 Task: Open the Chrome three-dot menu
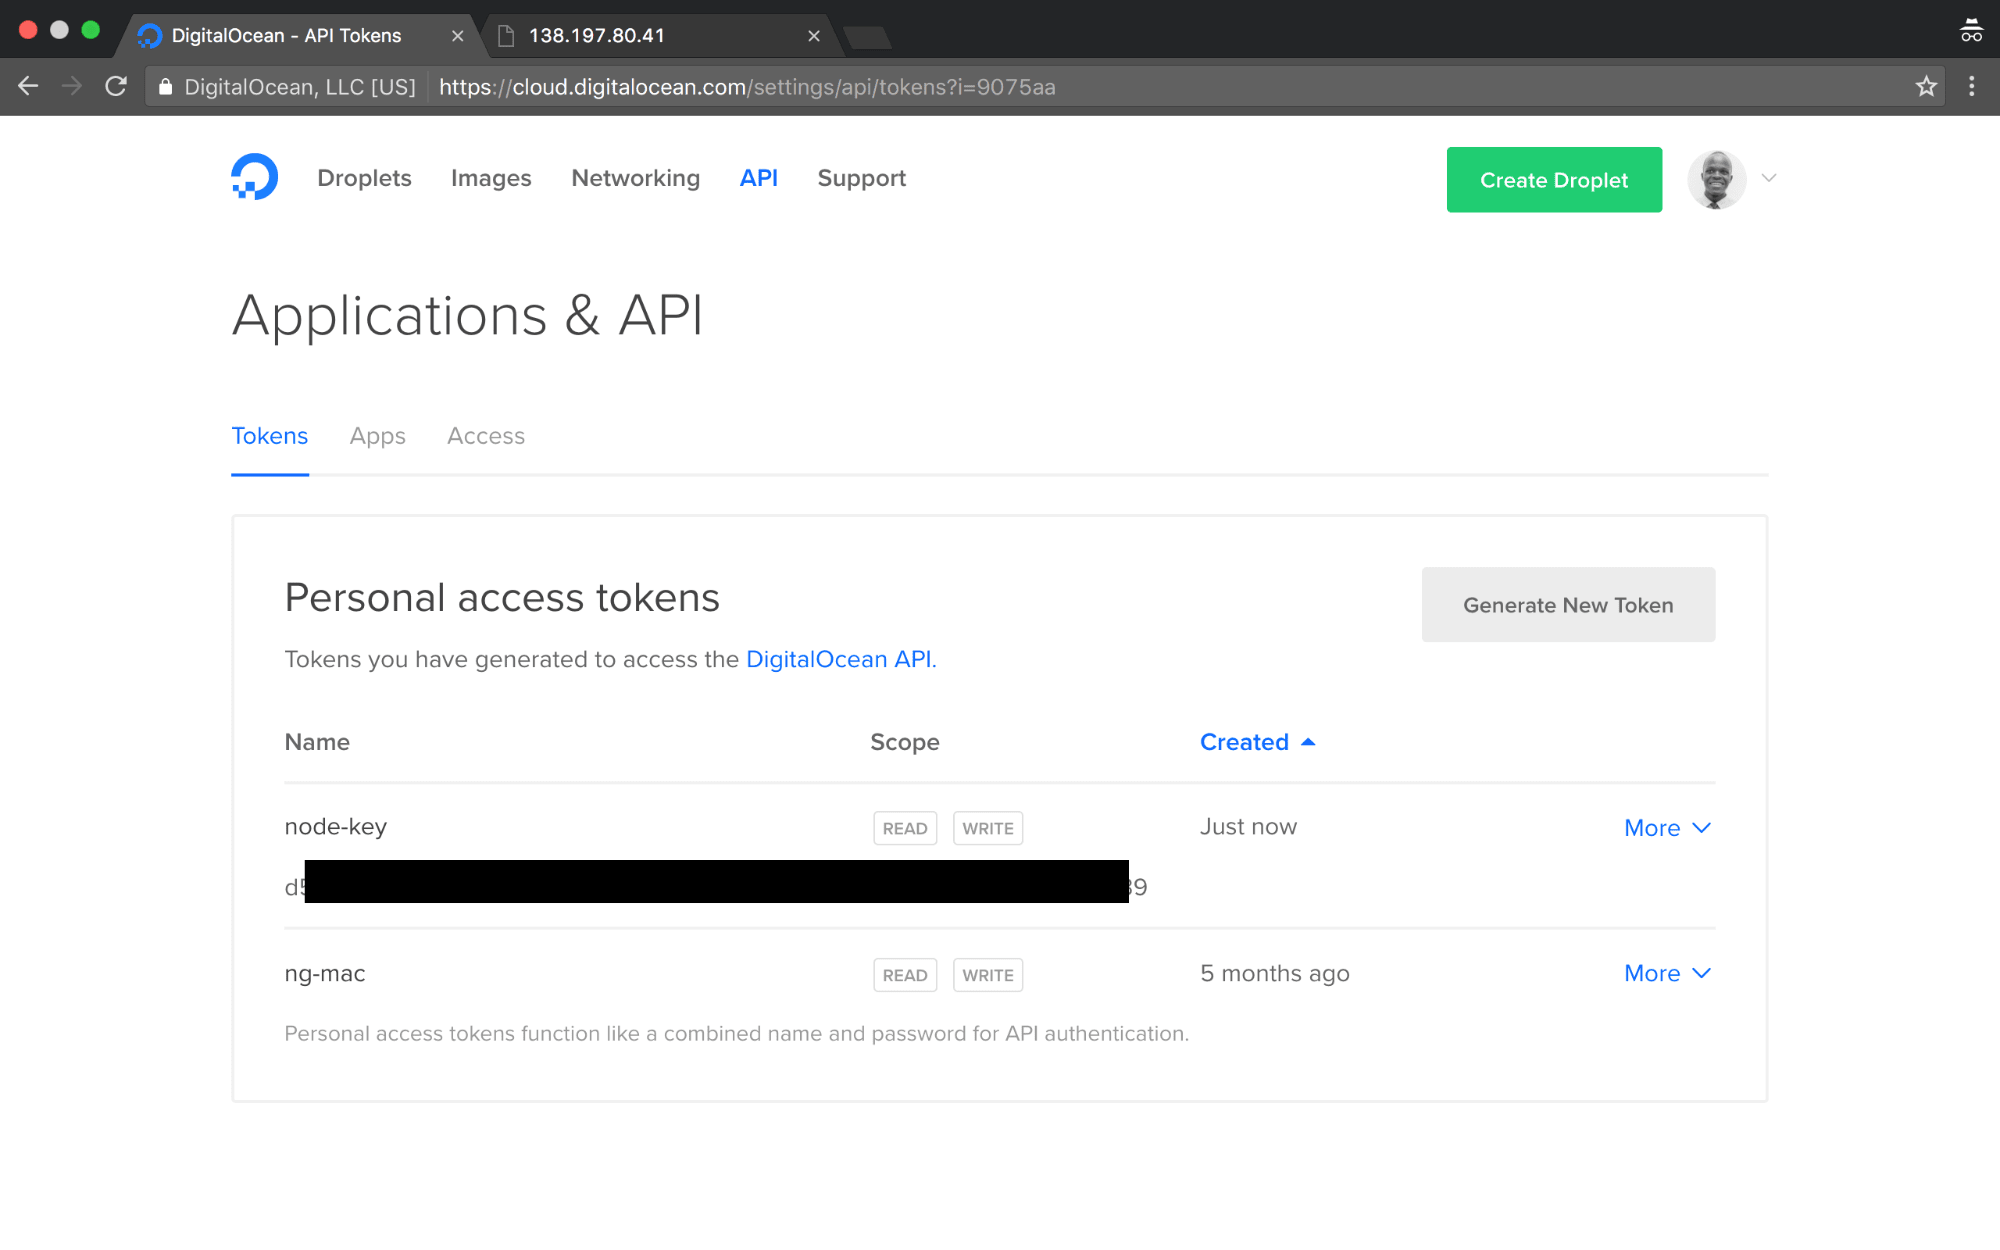click(1972, 87)
